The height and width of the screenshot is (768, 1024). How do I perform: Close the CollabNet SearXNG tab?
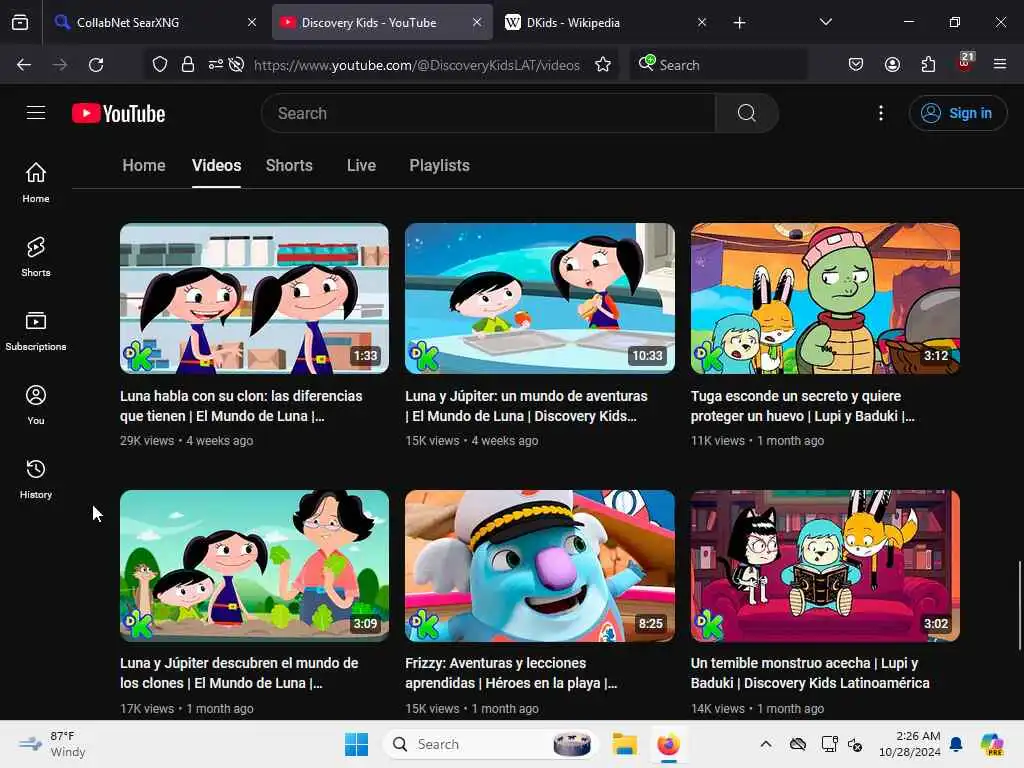pos(252,22)
